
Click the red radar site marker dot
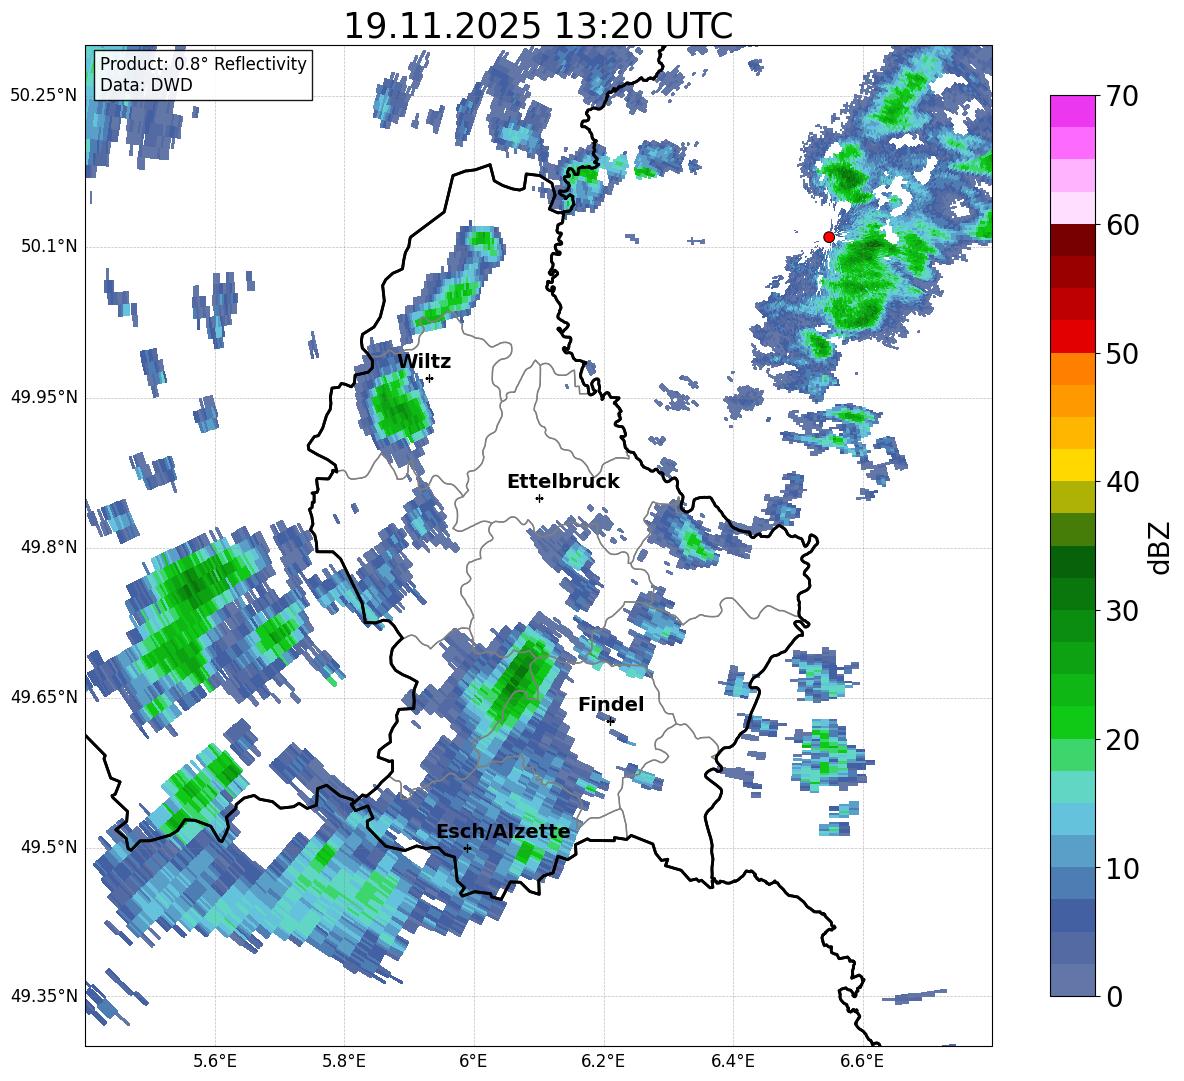(x=828, y=237)
